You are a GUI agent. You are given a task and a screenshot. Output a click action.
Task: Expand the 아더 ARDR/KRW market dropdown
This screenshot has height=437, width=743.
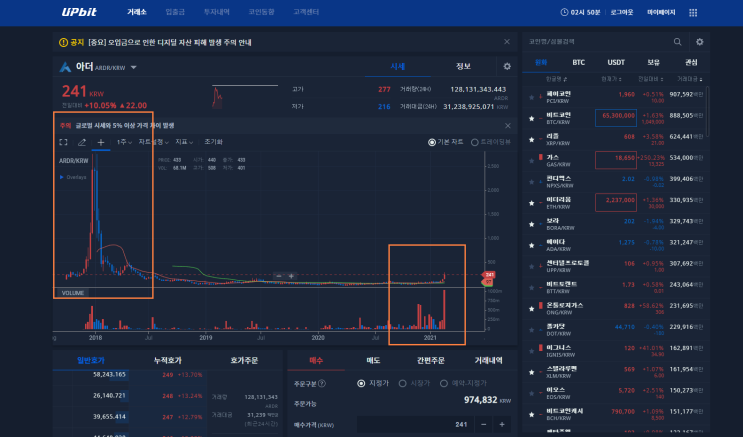[134, 67]
